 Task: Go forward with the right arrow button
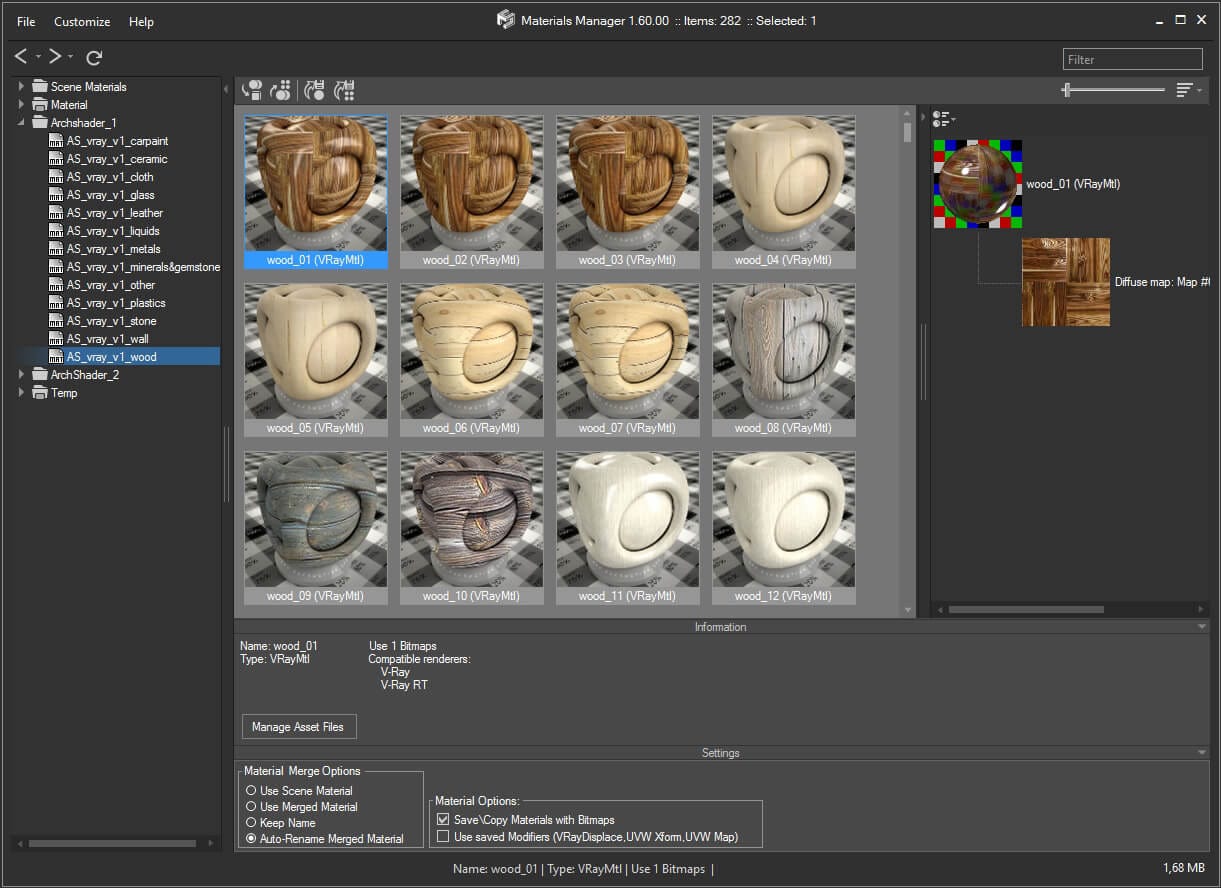pyautogui.click(x=56, y=57)
